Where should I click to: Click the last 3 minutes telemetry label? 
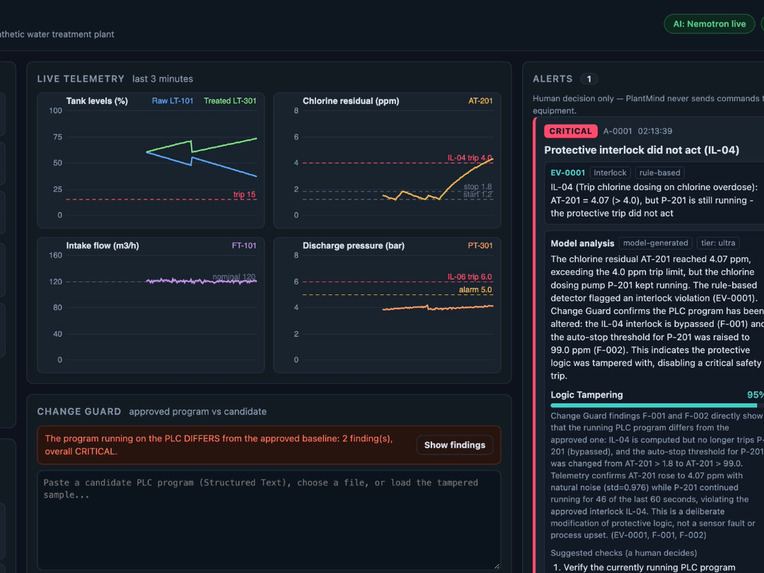(163, 79)
